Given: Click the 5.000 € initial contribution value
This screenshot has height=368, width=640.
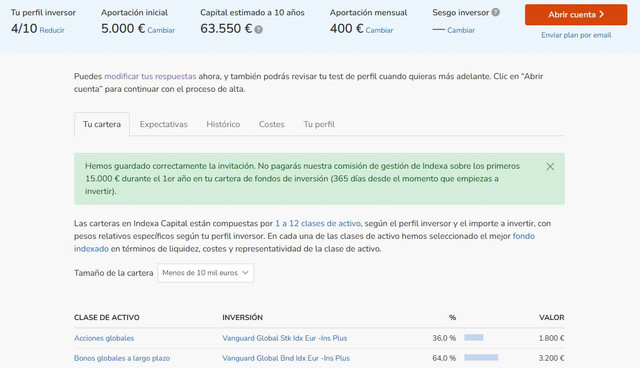Looking at the screenshot, I should coord(123,29).
